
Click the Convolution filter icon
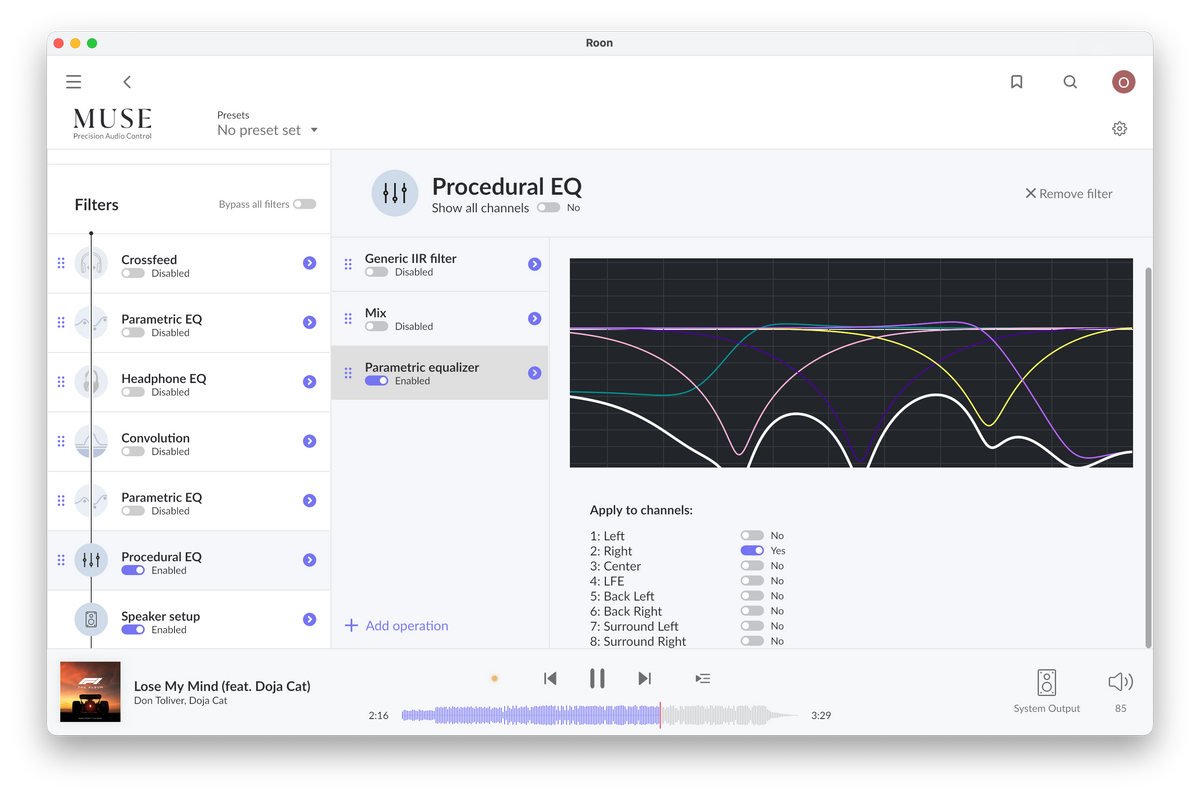point(91,442)
